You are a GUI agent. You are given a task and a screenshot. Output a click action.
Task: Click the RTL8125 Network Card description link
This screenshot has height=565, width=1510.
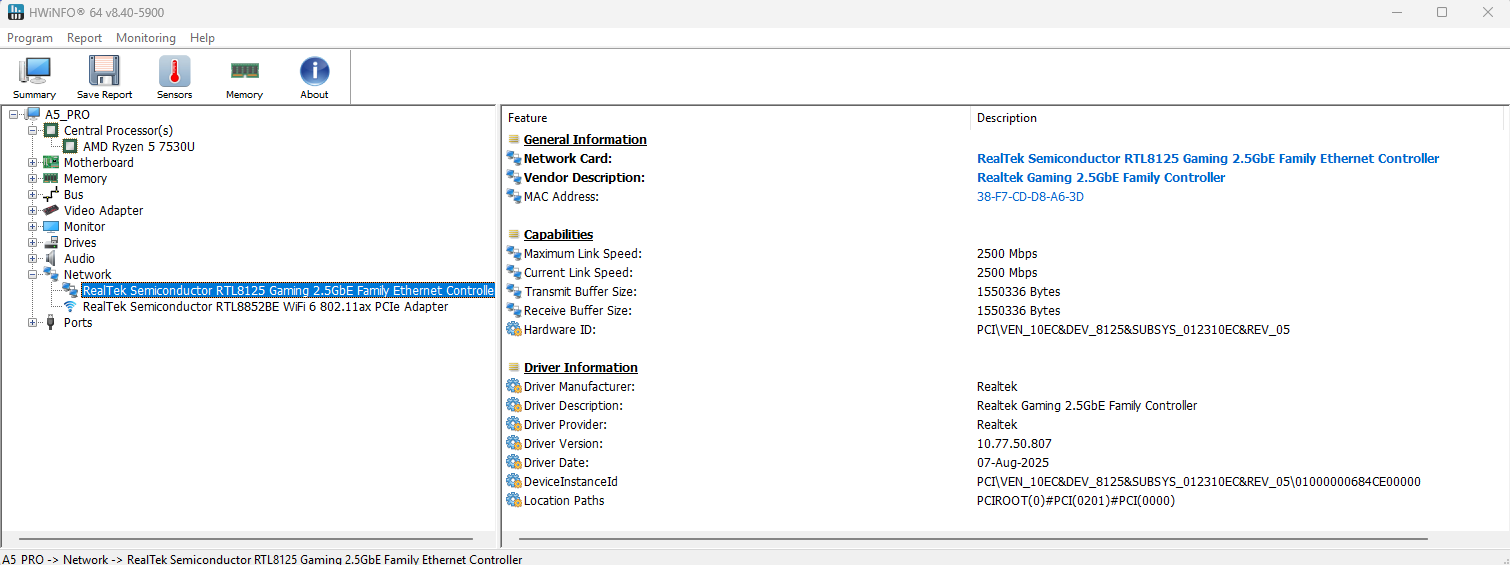(x=1207, y=159)
